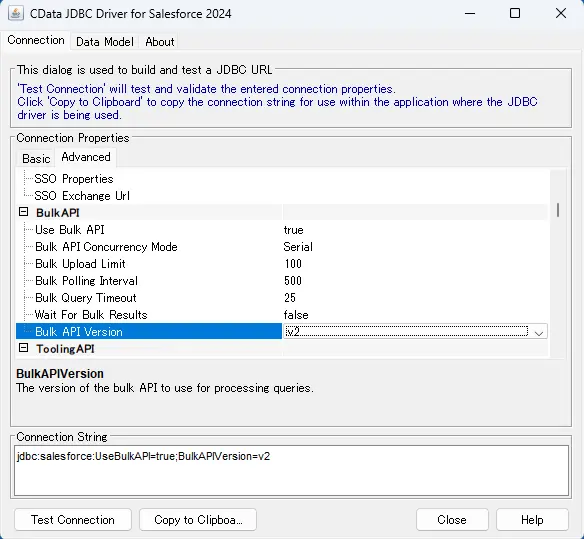Select the Bulk Query Timeout property
584x539 pixels.
click(x=86, y=298)
